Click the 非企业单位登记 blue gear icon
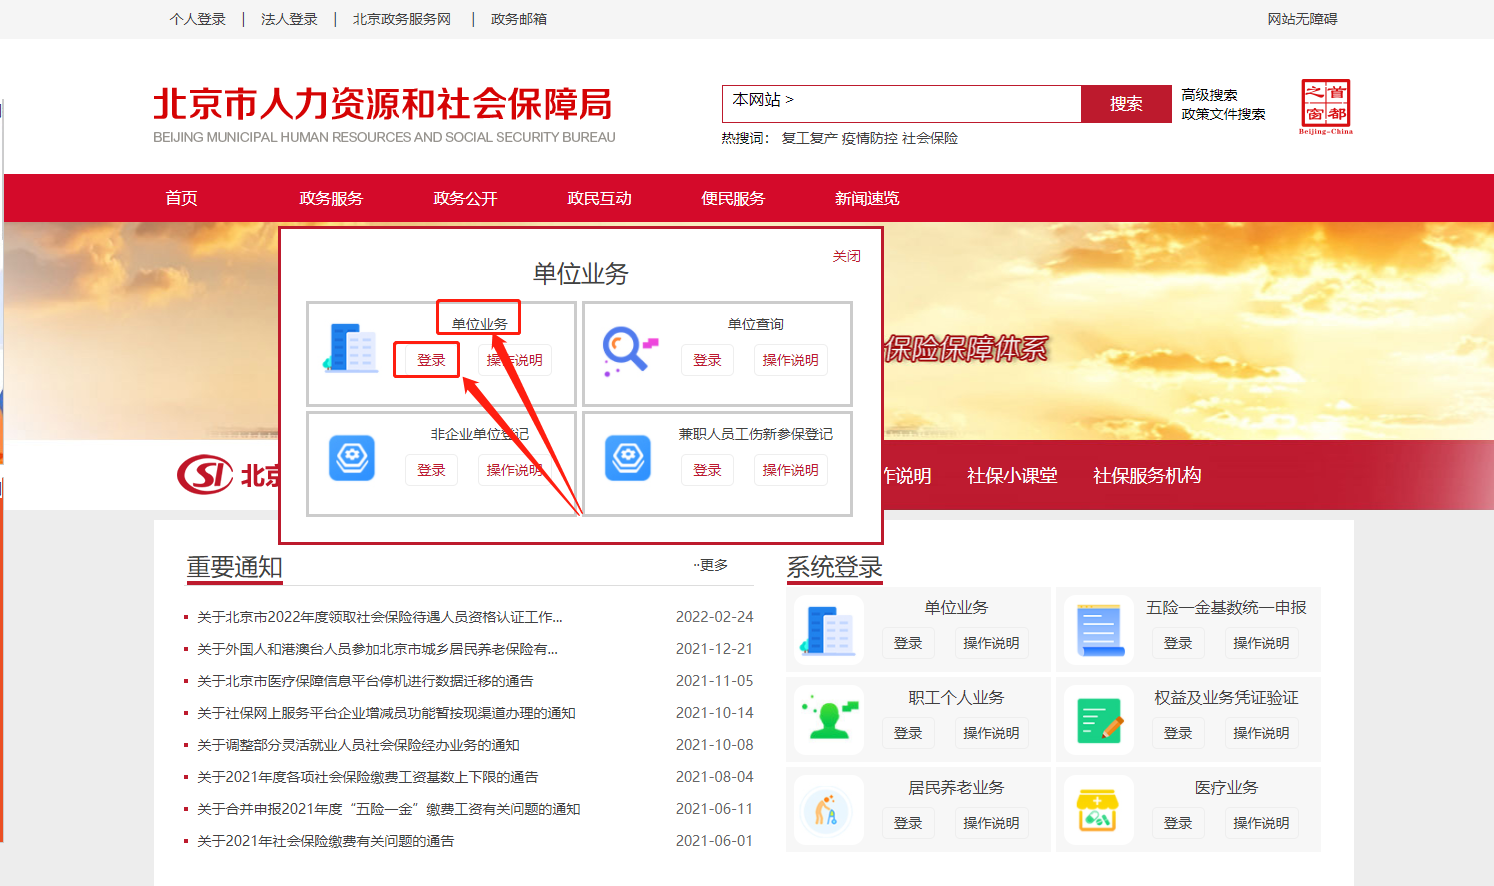The width and height of the screenshot is (1494, 886). pyautogui.click(x=352, y=458)
